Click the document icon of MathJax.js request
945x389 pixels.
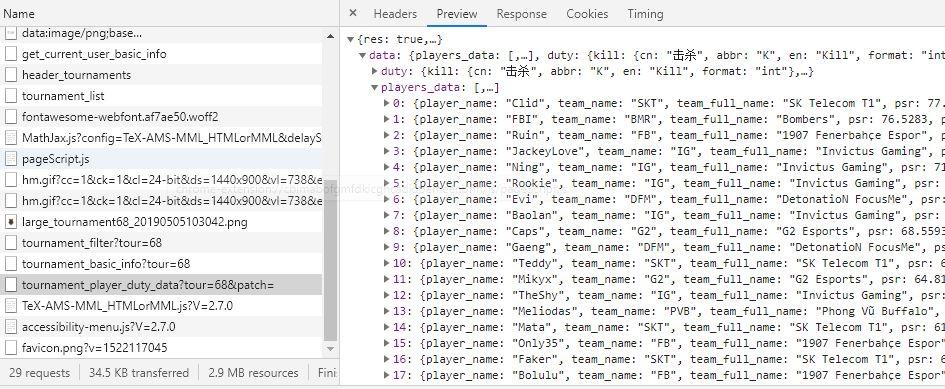coord(10,138)
